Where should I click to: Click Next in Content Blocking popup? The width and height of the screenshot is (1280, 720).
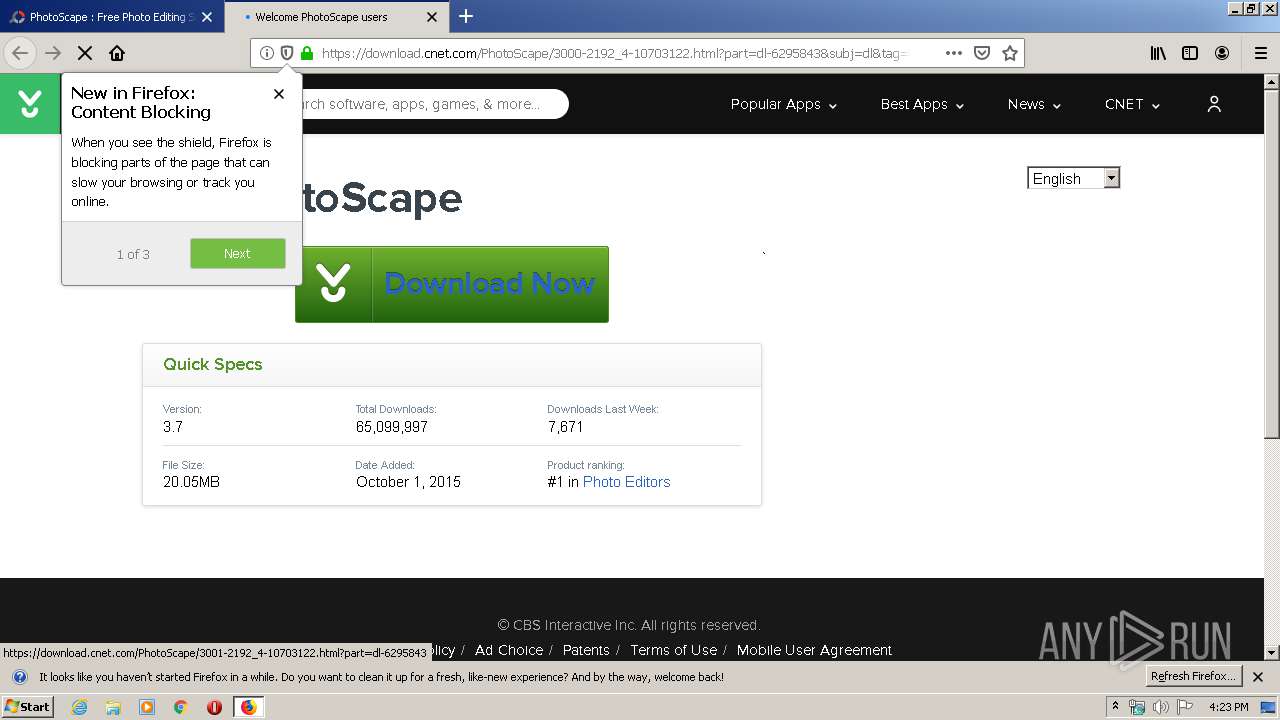[x=238, y=253]
